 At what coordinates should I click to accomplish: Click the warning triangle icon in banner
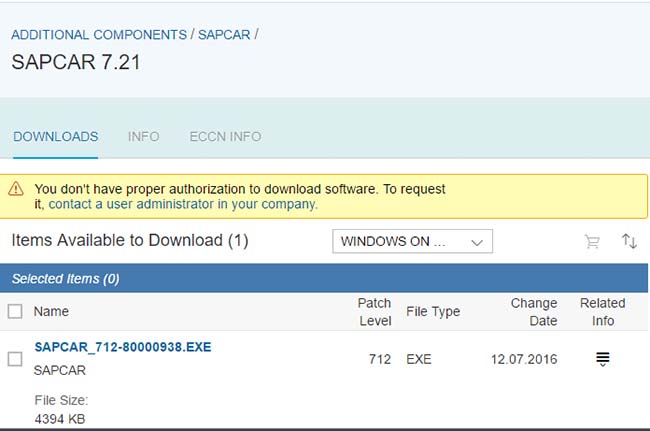pyautogui.click(x=16, y=189)
